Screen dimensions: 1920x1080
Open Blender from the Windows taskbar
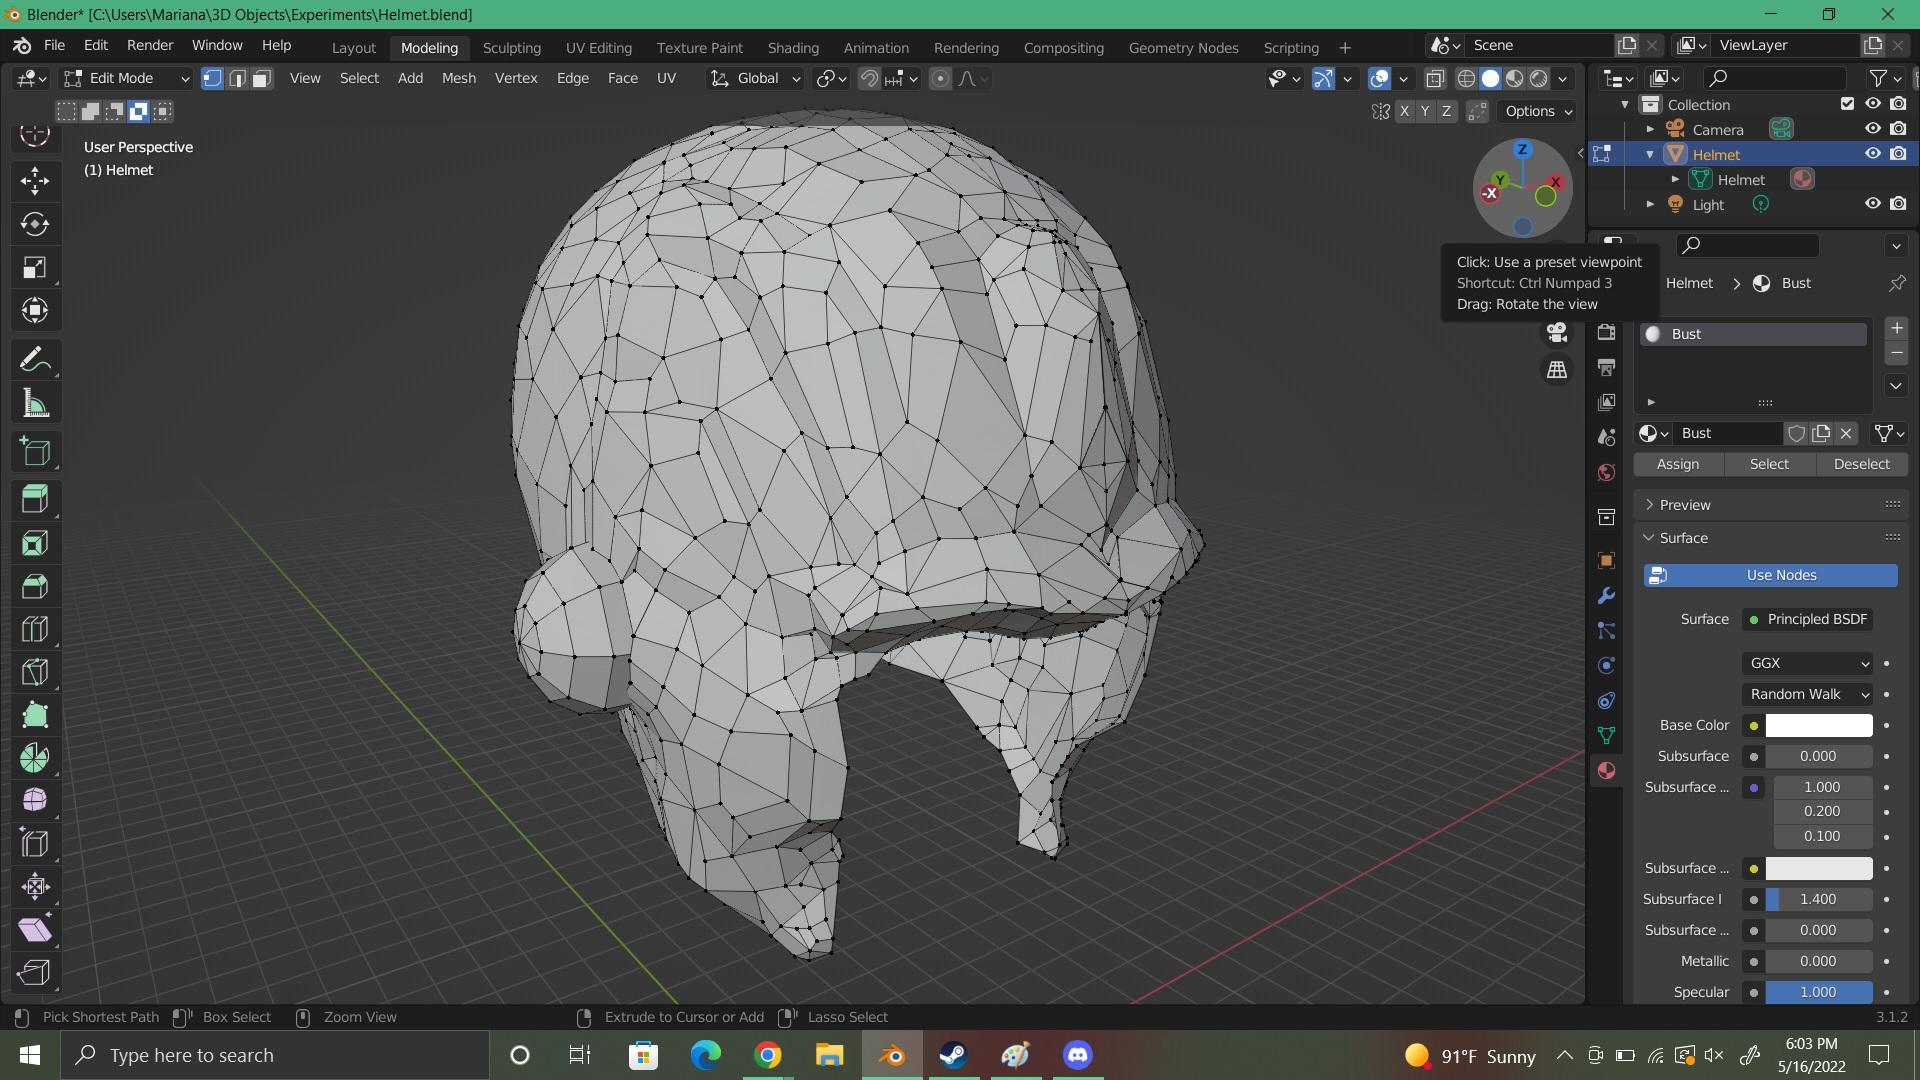[x=892, y=1055]
